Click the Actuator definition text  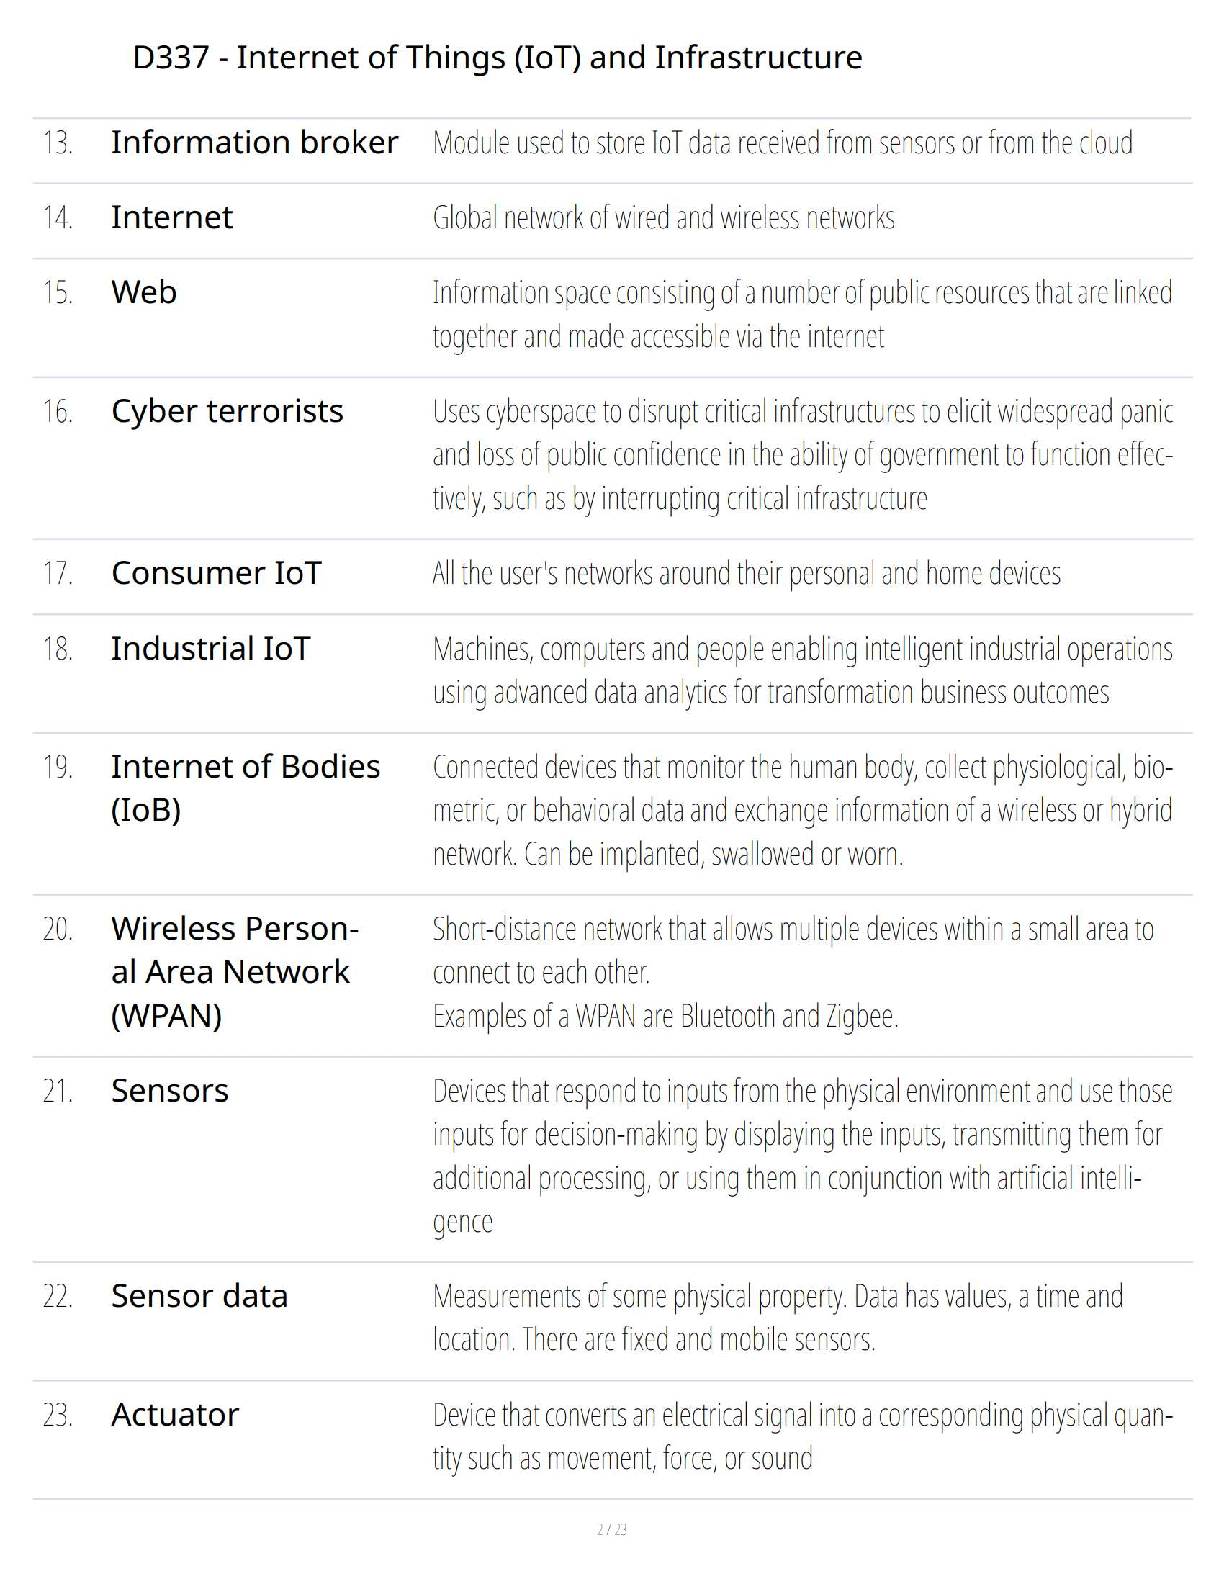[802, 1437]
